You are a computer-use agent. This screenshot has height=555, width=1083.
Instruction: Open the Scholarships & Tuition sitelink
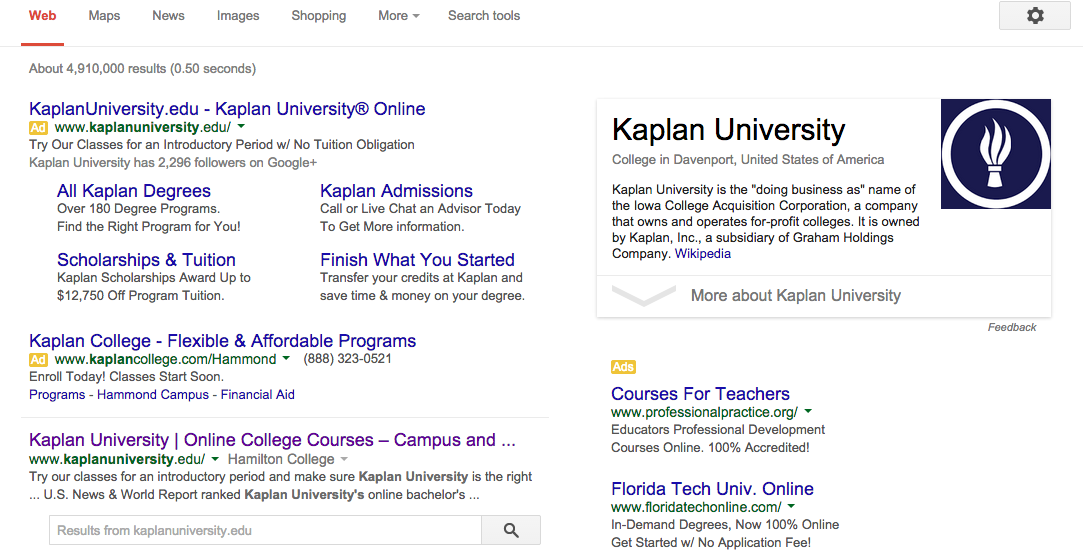pyautogui.click(x=146, y=260)
